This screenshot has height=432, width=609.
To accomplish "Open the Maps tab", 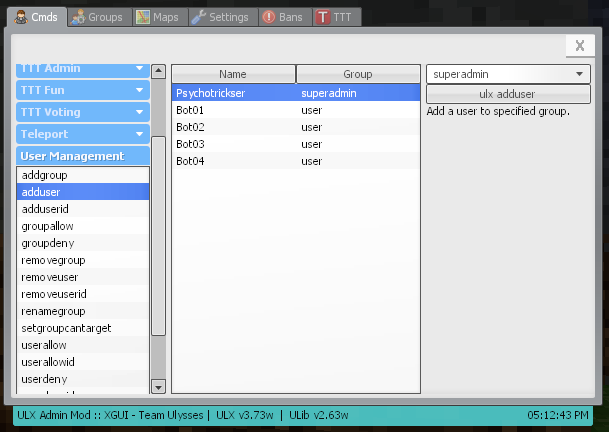I will click(x=161, y=17).
